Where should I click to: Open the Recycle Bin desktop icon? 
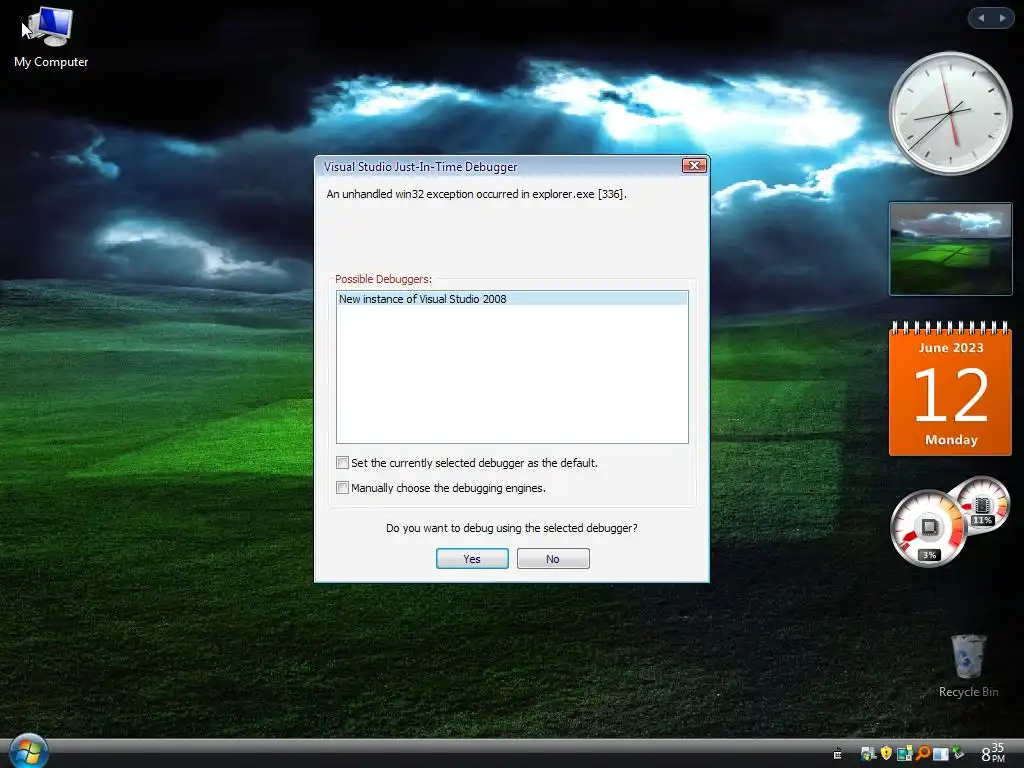tap(968, 666)
